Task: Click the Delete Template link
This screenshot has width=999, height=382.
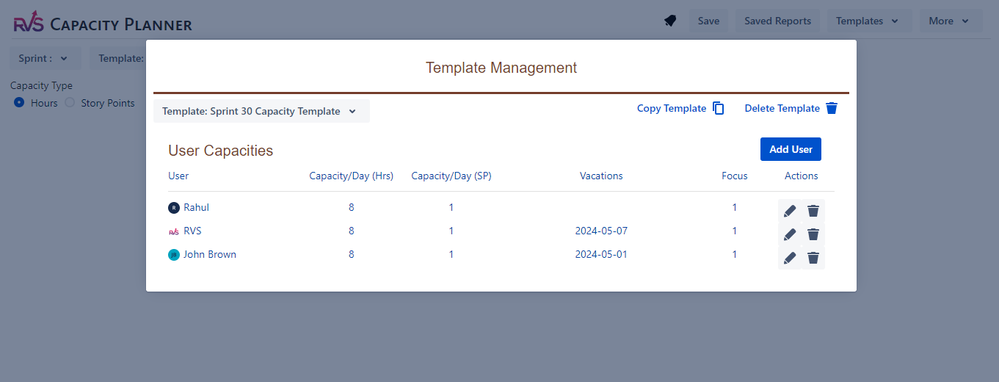Action: tap(791, 108)
